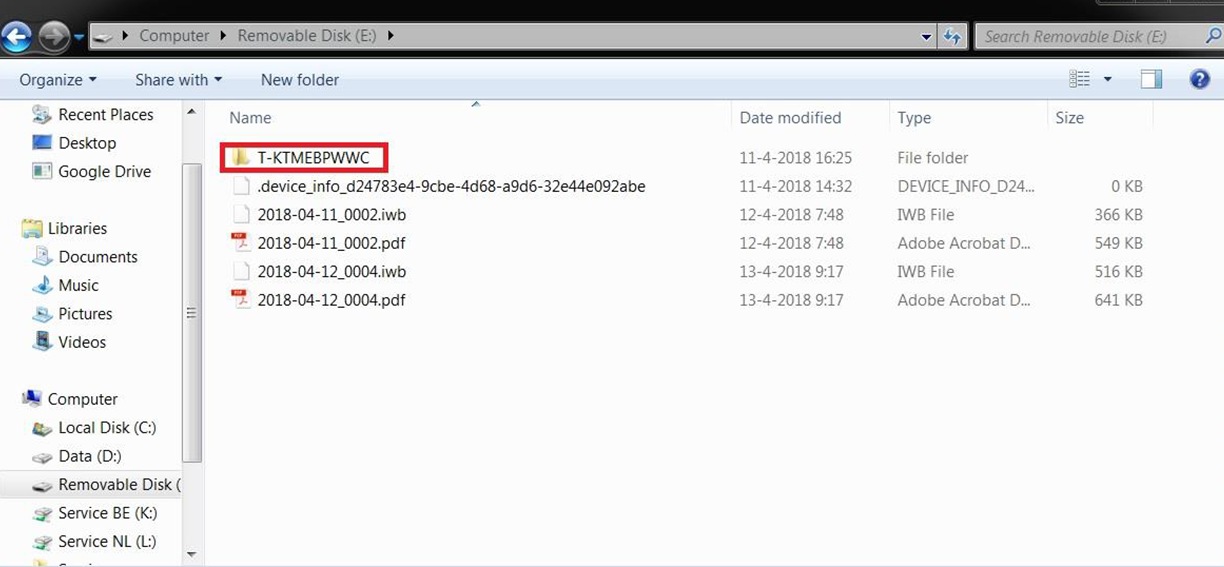Open the Documents library
This screenshot has height=567, width=1224.
click(98, 257)
